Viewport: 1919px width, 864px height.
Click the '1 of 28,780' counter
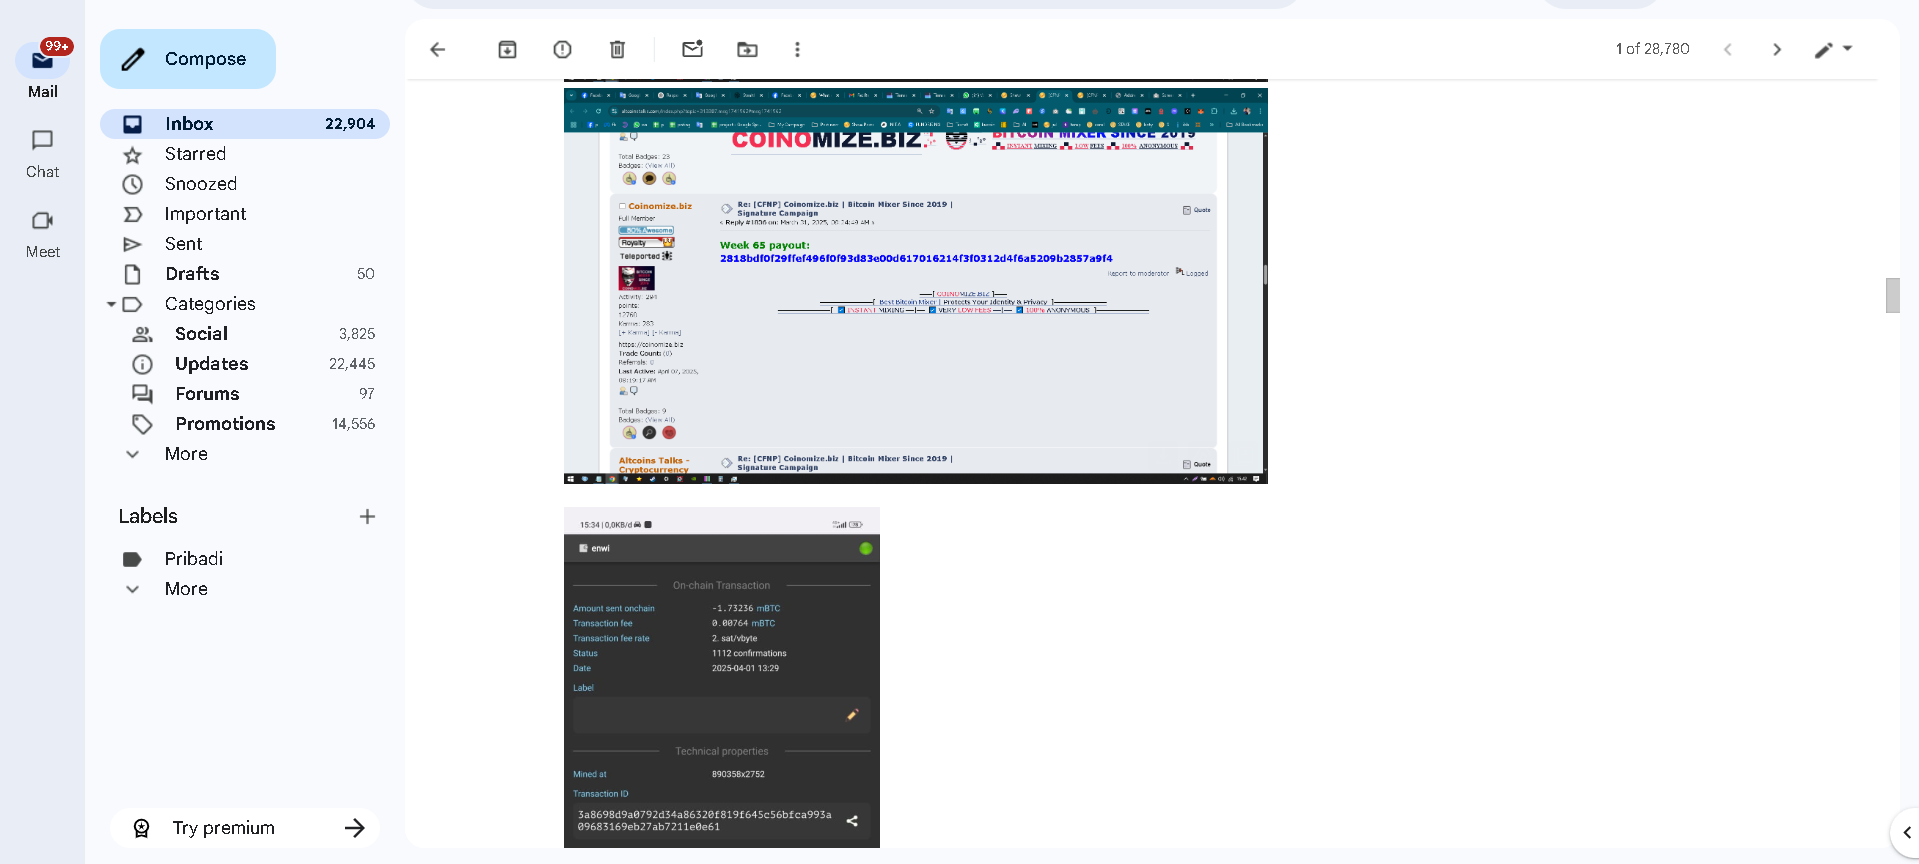pos(1652,49)
